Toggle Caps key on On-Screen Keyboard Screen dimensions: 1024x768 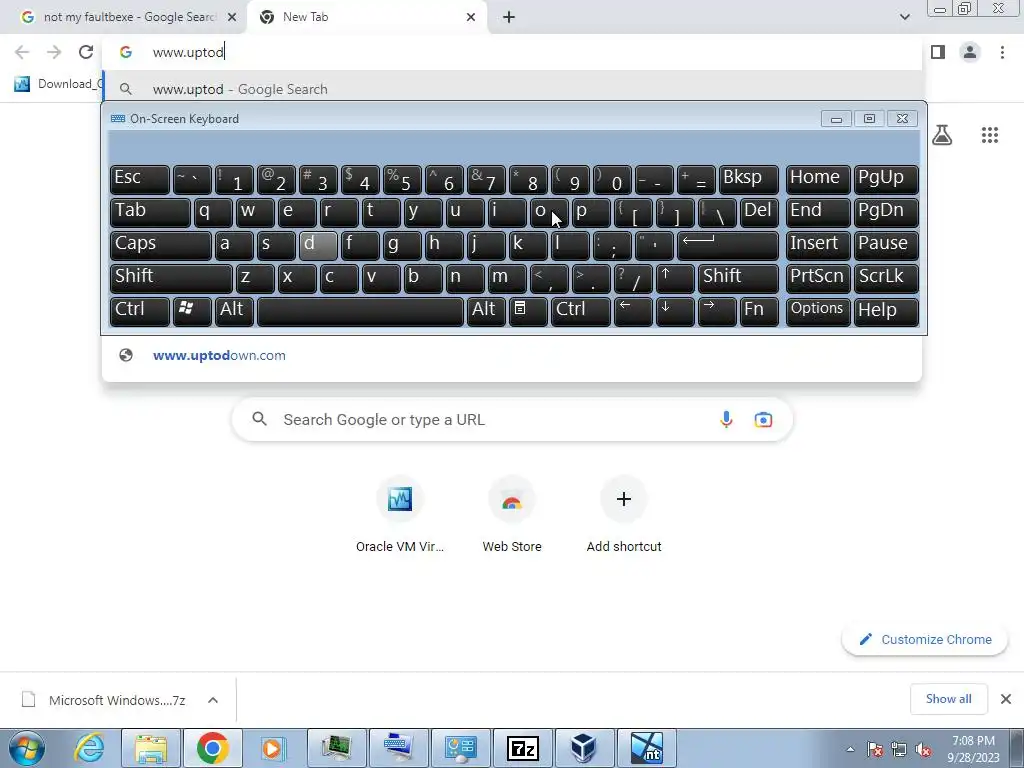pos(160,245)
